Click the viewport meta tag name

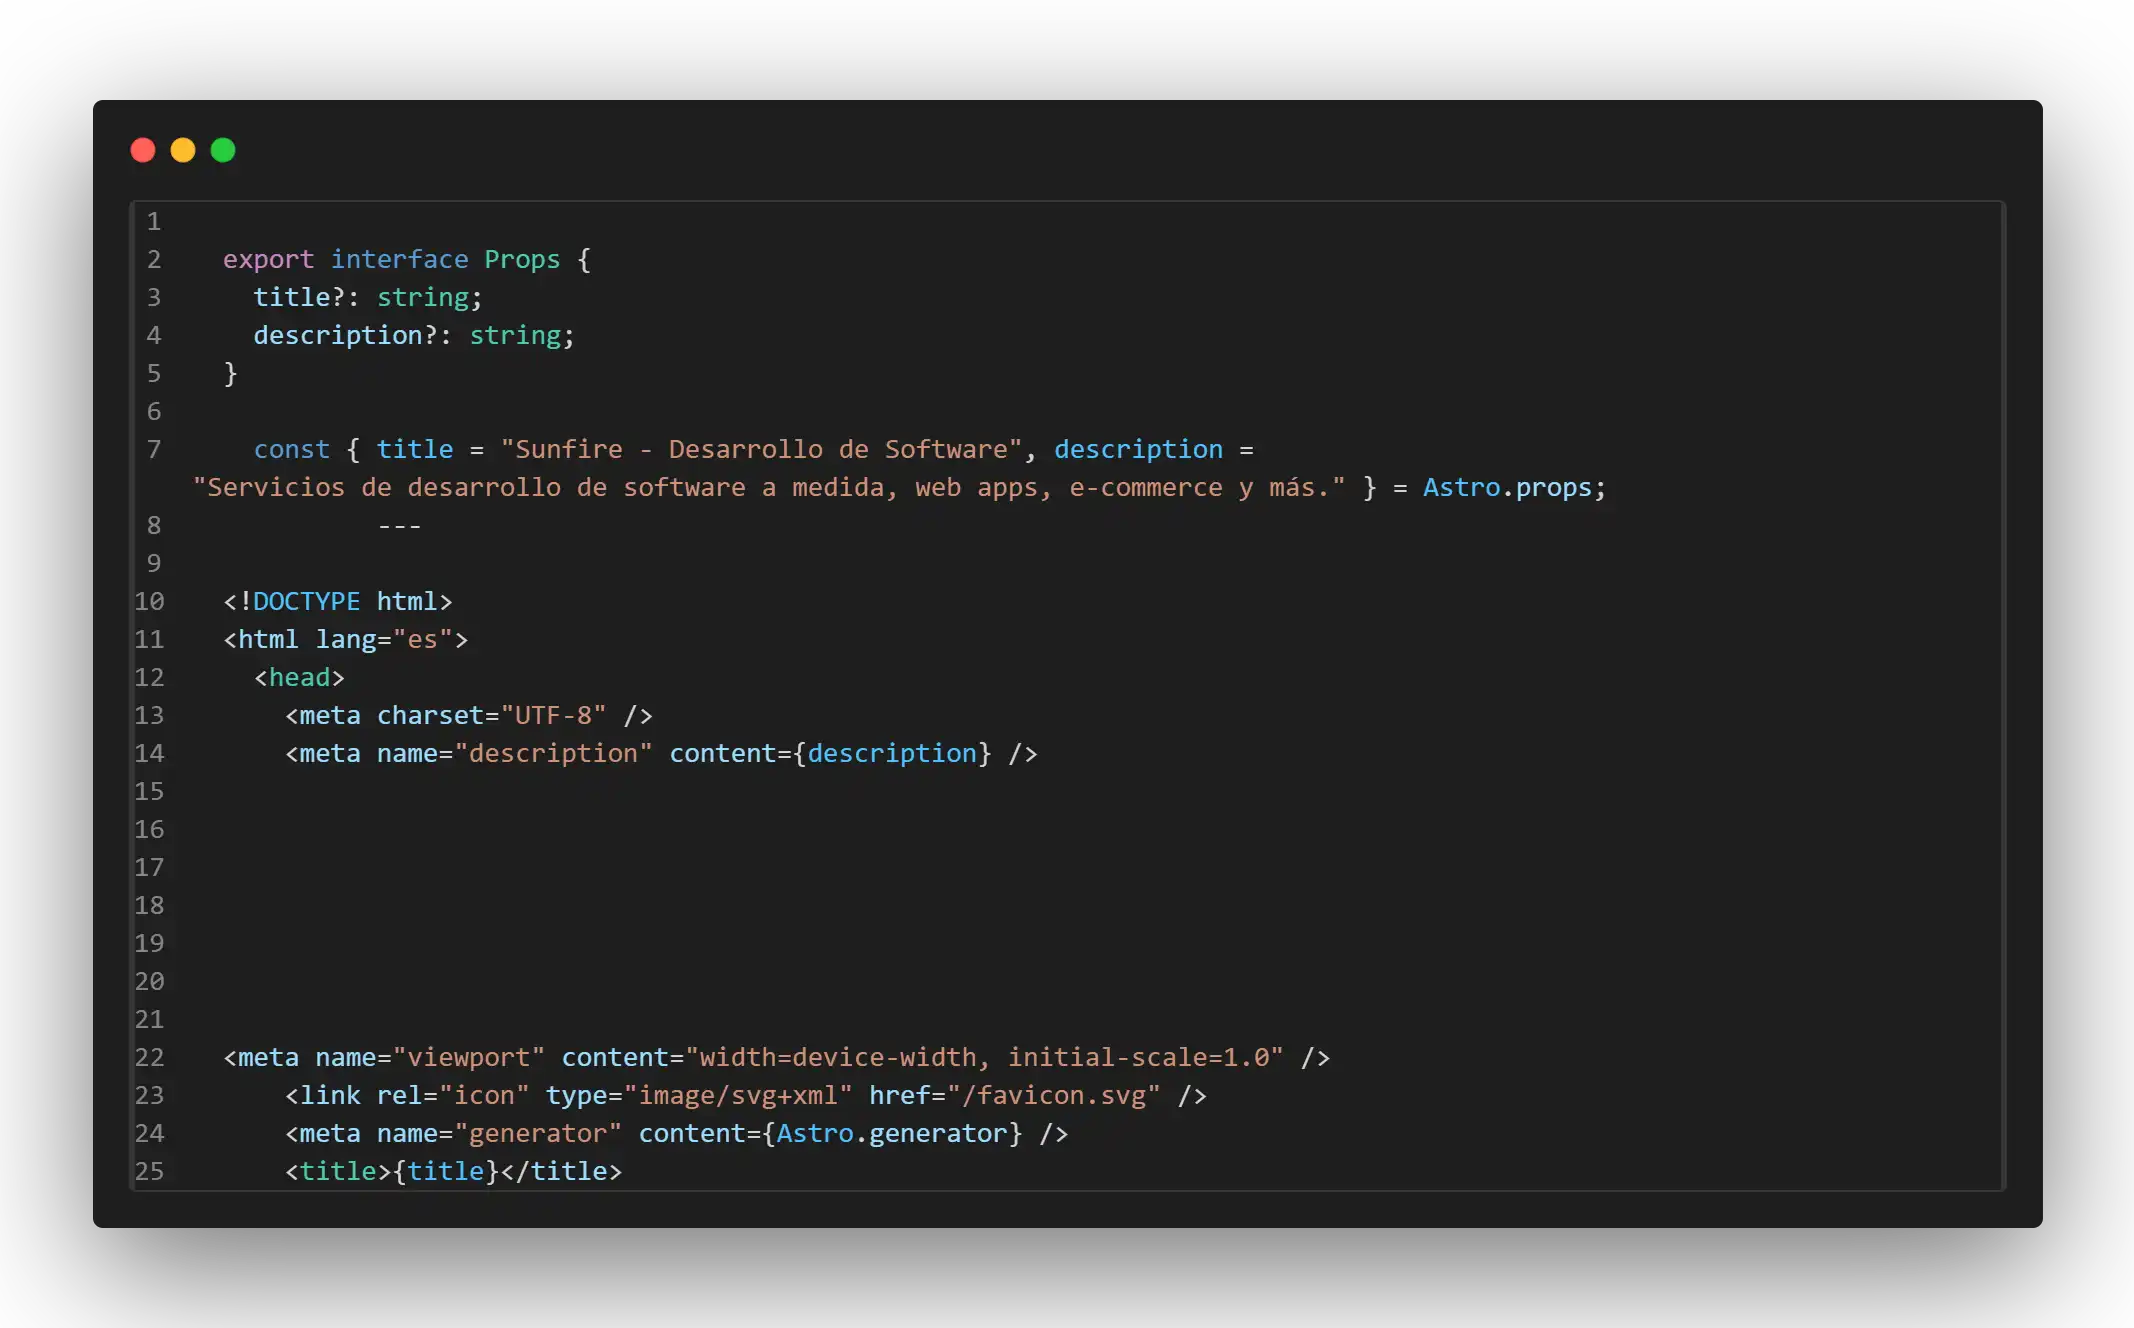point(468,1057)
